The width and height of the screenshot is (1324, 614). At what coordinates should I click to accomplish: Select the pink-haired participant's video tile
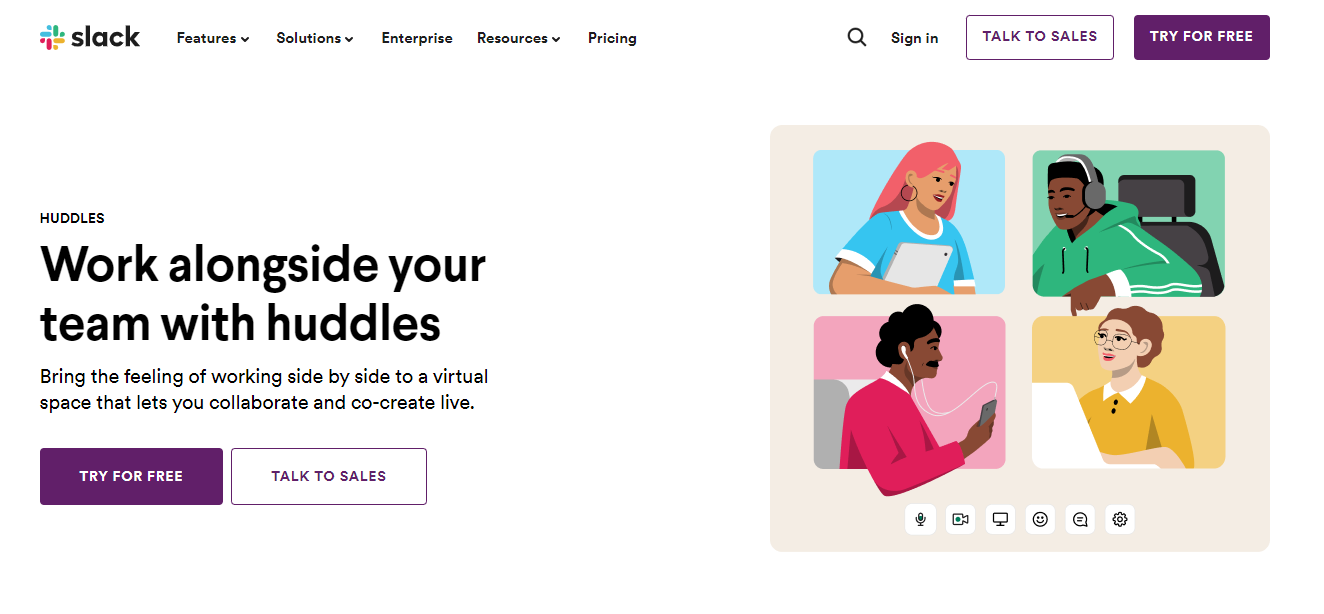coord(909,221)
